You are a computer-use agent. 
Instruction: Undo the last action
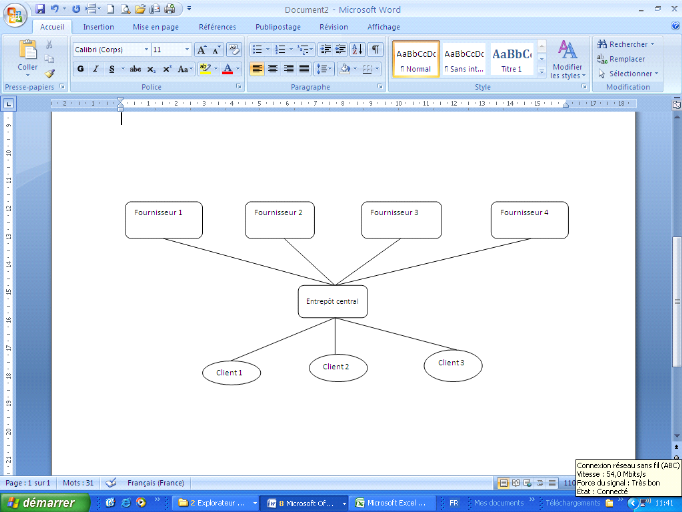[55, 9]
